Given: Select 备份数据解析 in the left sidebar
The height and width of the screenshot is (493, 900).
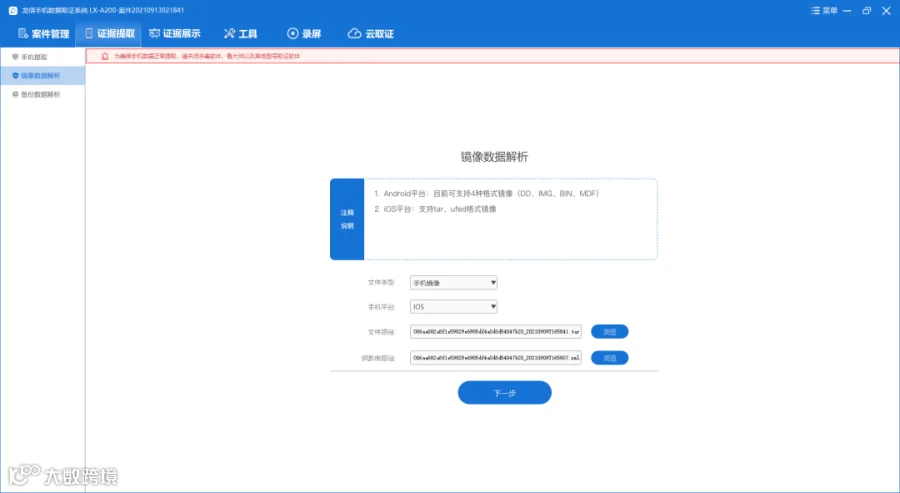Looking at the screenshot, I should coord(42,95).
